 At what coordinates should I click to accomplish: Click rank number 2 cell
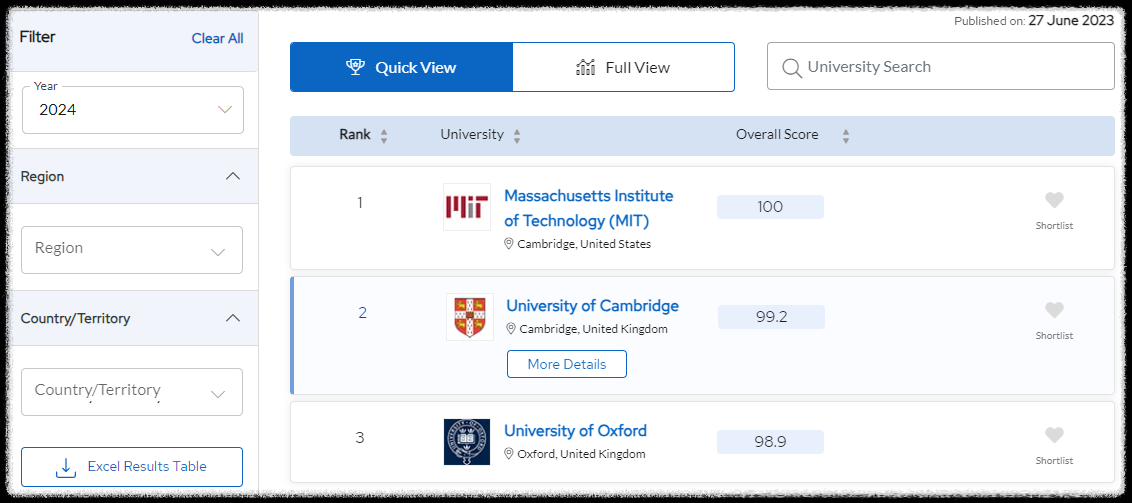tap(362, 313)
